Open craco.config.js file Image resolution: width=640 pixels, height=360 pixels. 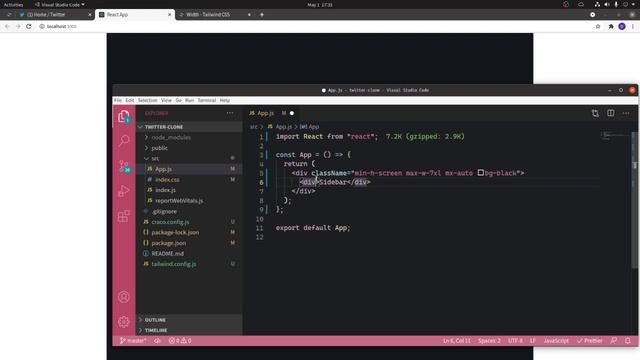pos(170,222)
